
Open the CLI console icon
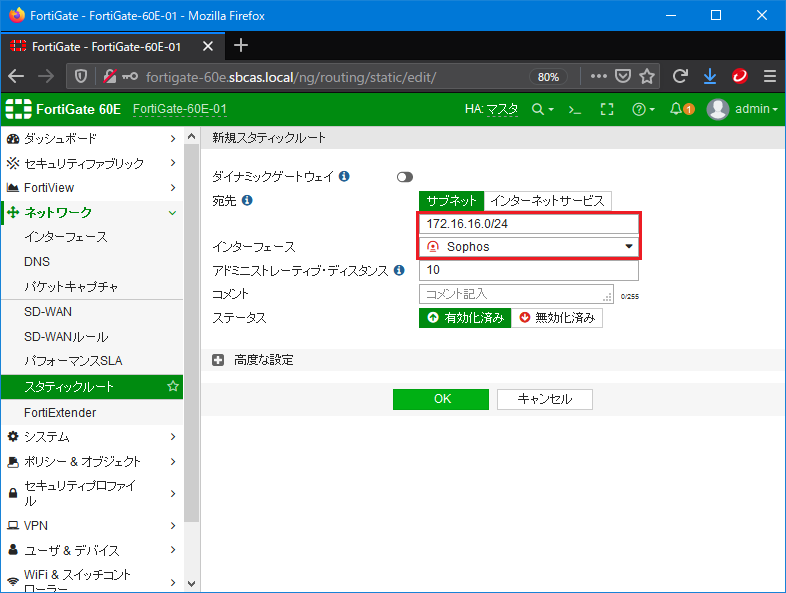(x=575, y=109)
